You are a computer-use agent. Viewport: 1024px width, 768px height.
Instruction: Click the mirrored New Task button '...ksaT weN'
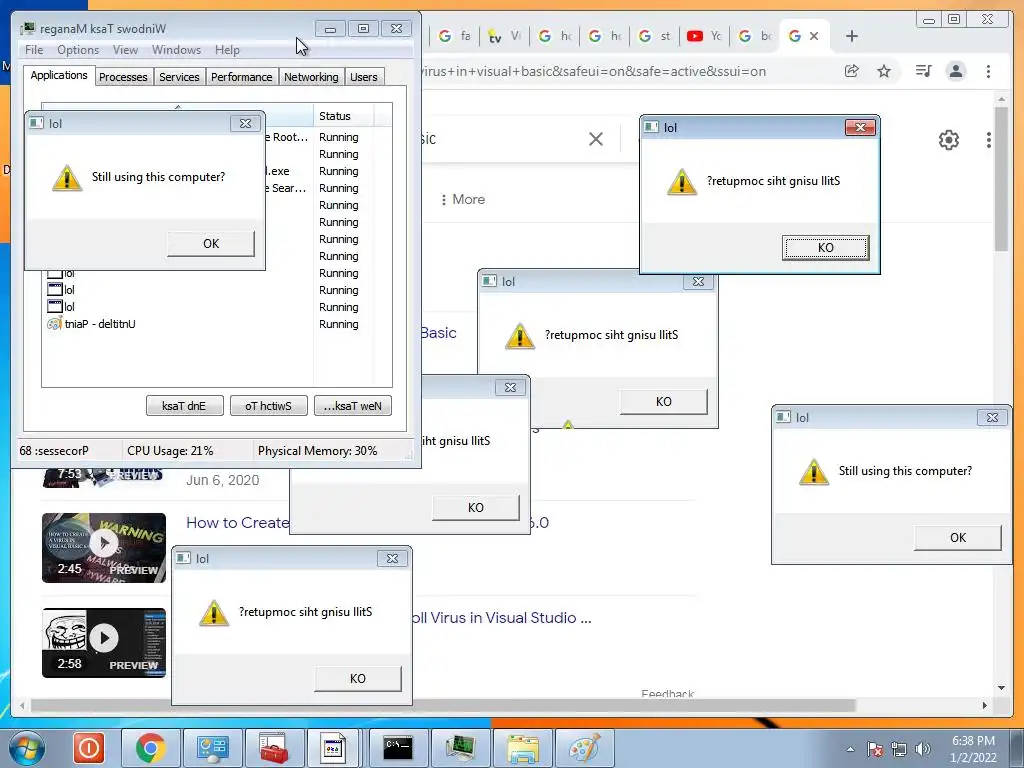point(353,406)
